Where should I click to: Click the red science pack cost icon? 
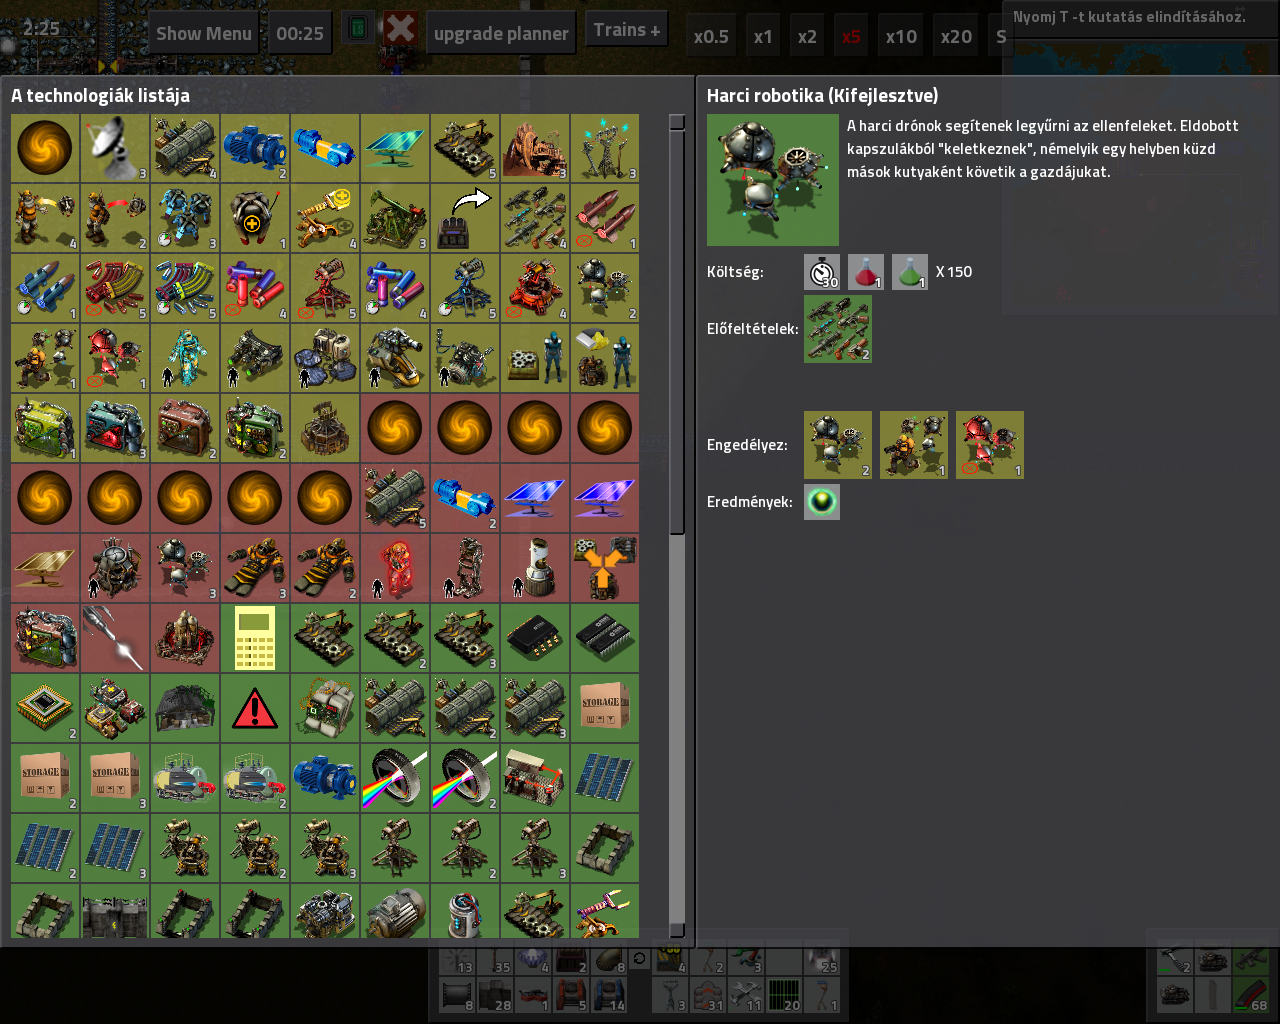[x=866, y=272]
